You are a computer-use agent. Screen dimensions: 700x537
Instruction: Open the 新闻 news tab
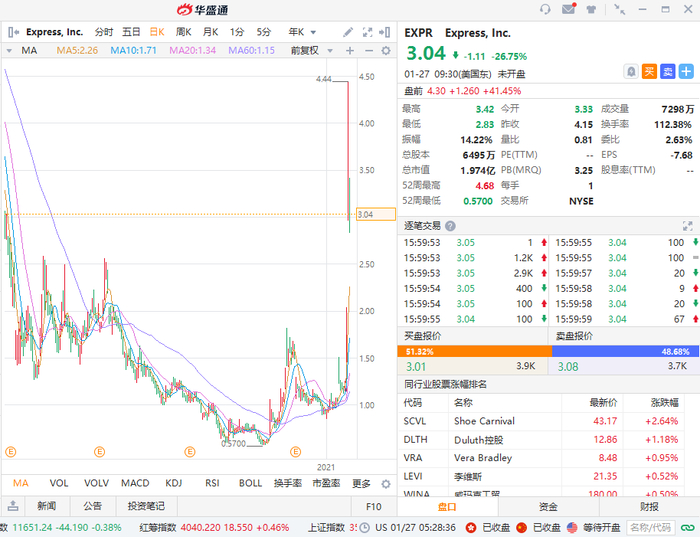[46, 506]
